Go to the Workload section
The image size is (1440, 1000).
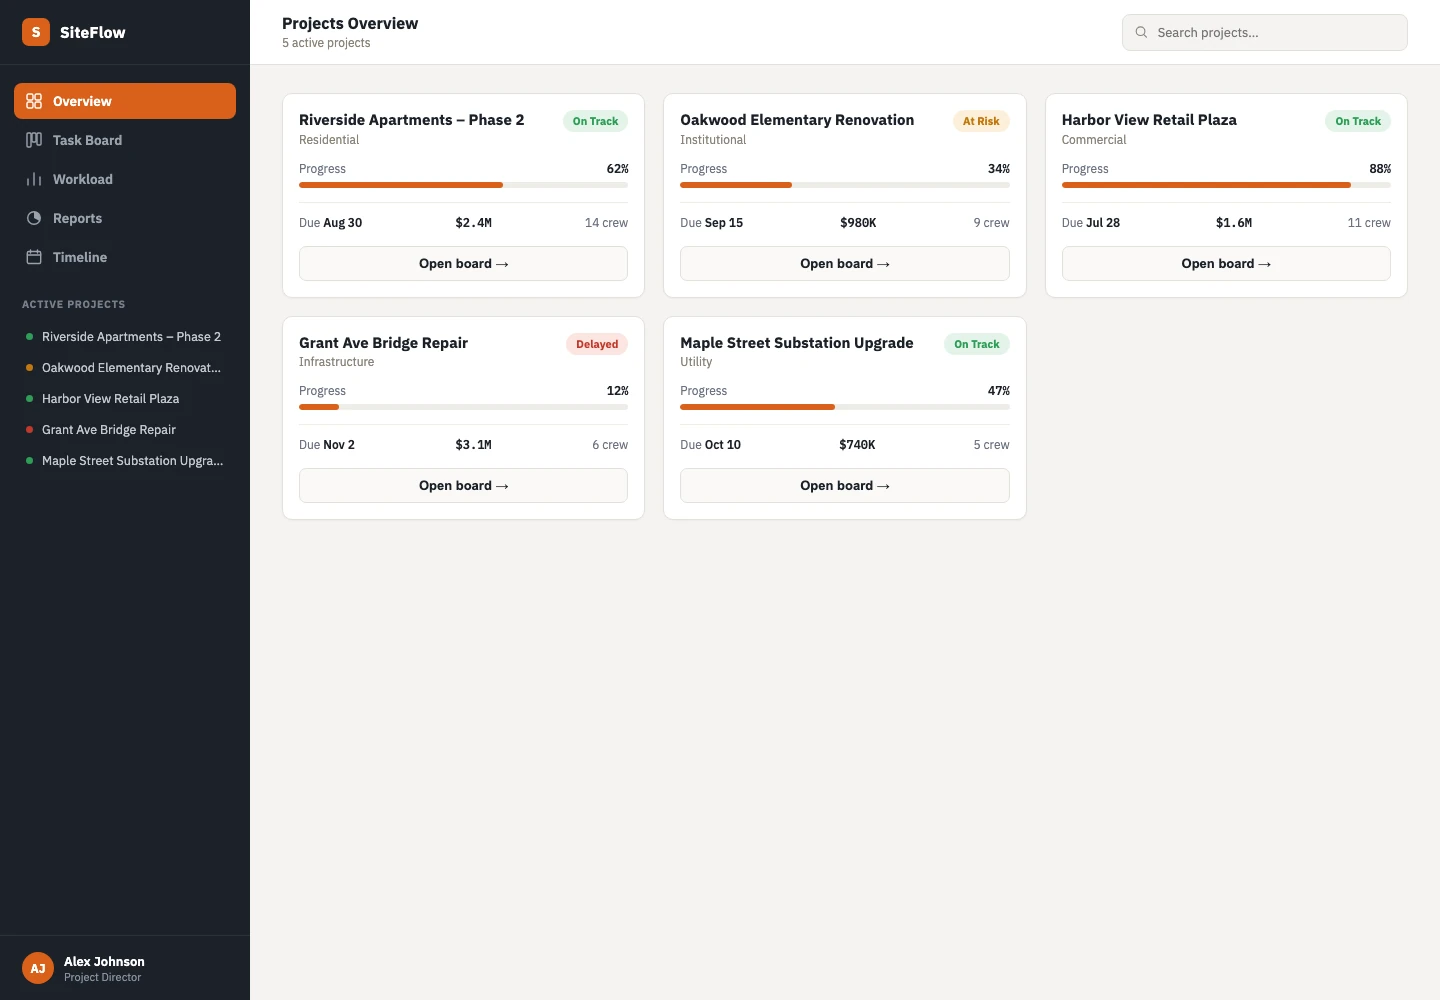(125, 179)
